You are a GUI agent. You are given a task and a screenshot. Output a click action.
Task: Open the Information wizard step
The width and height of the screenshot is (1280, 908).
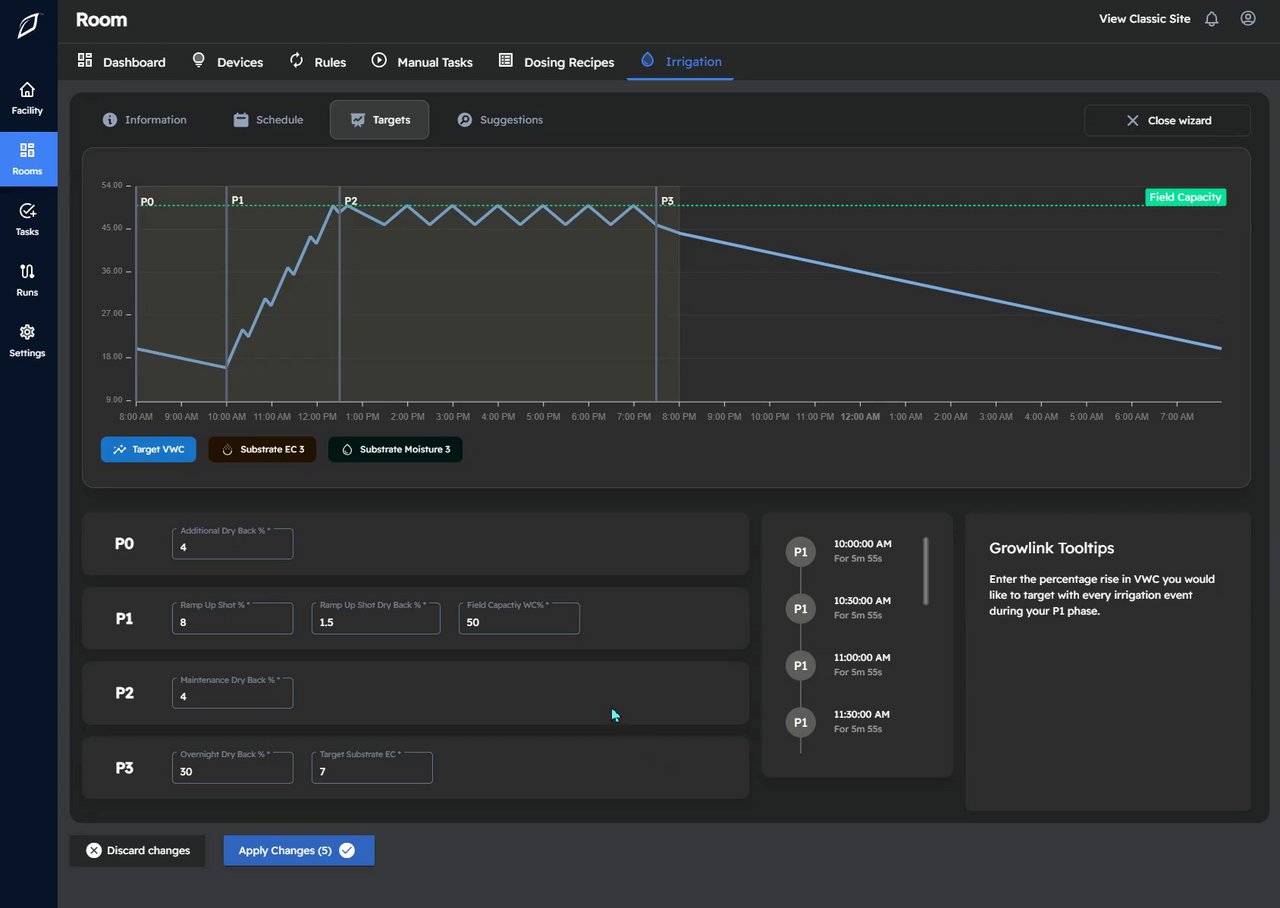145,120
